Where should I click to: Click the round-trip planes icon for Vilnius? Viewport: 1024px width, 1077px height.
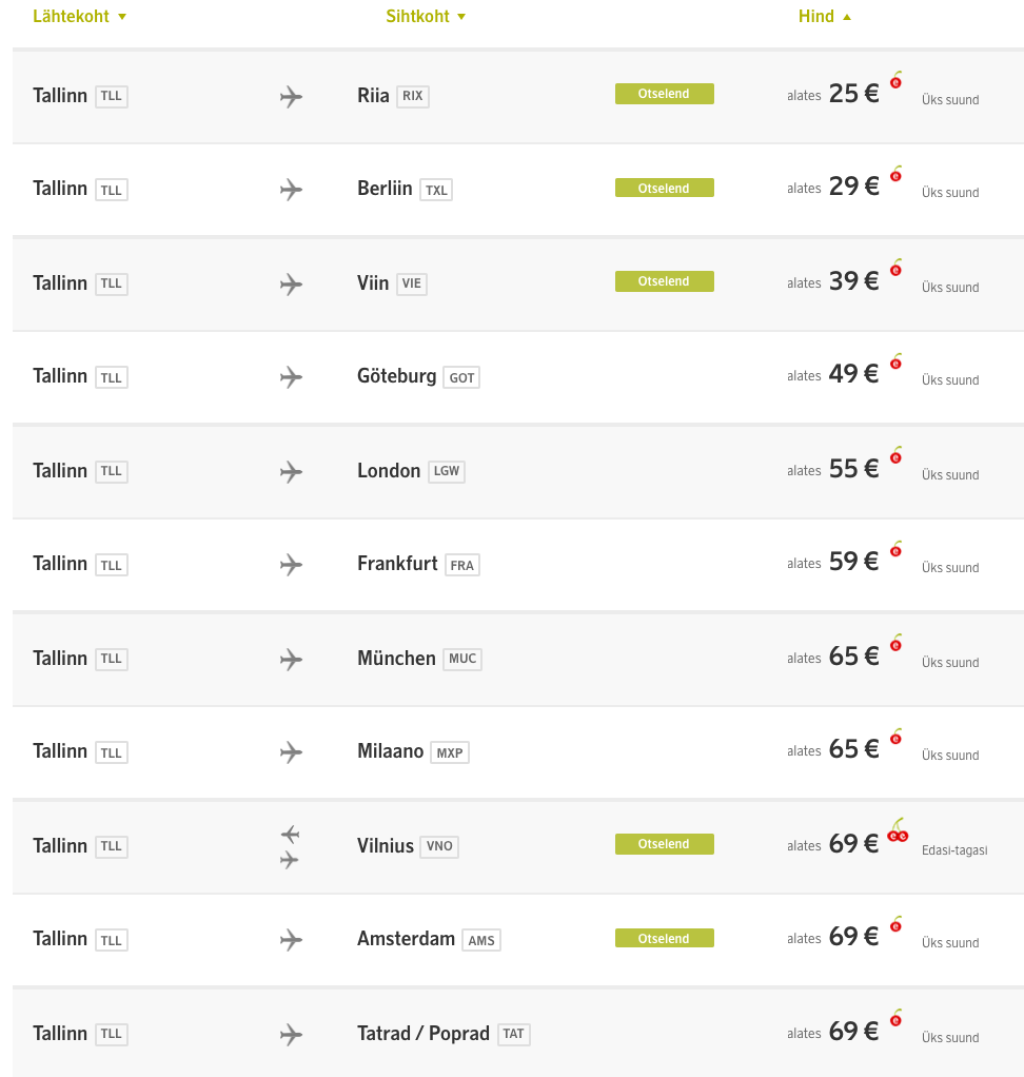click(290, 846)
